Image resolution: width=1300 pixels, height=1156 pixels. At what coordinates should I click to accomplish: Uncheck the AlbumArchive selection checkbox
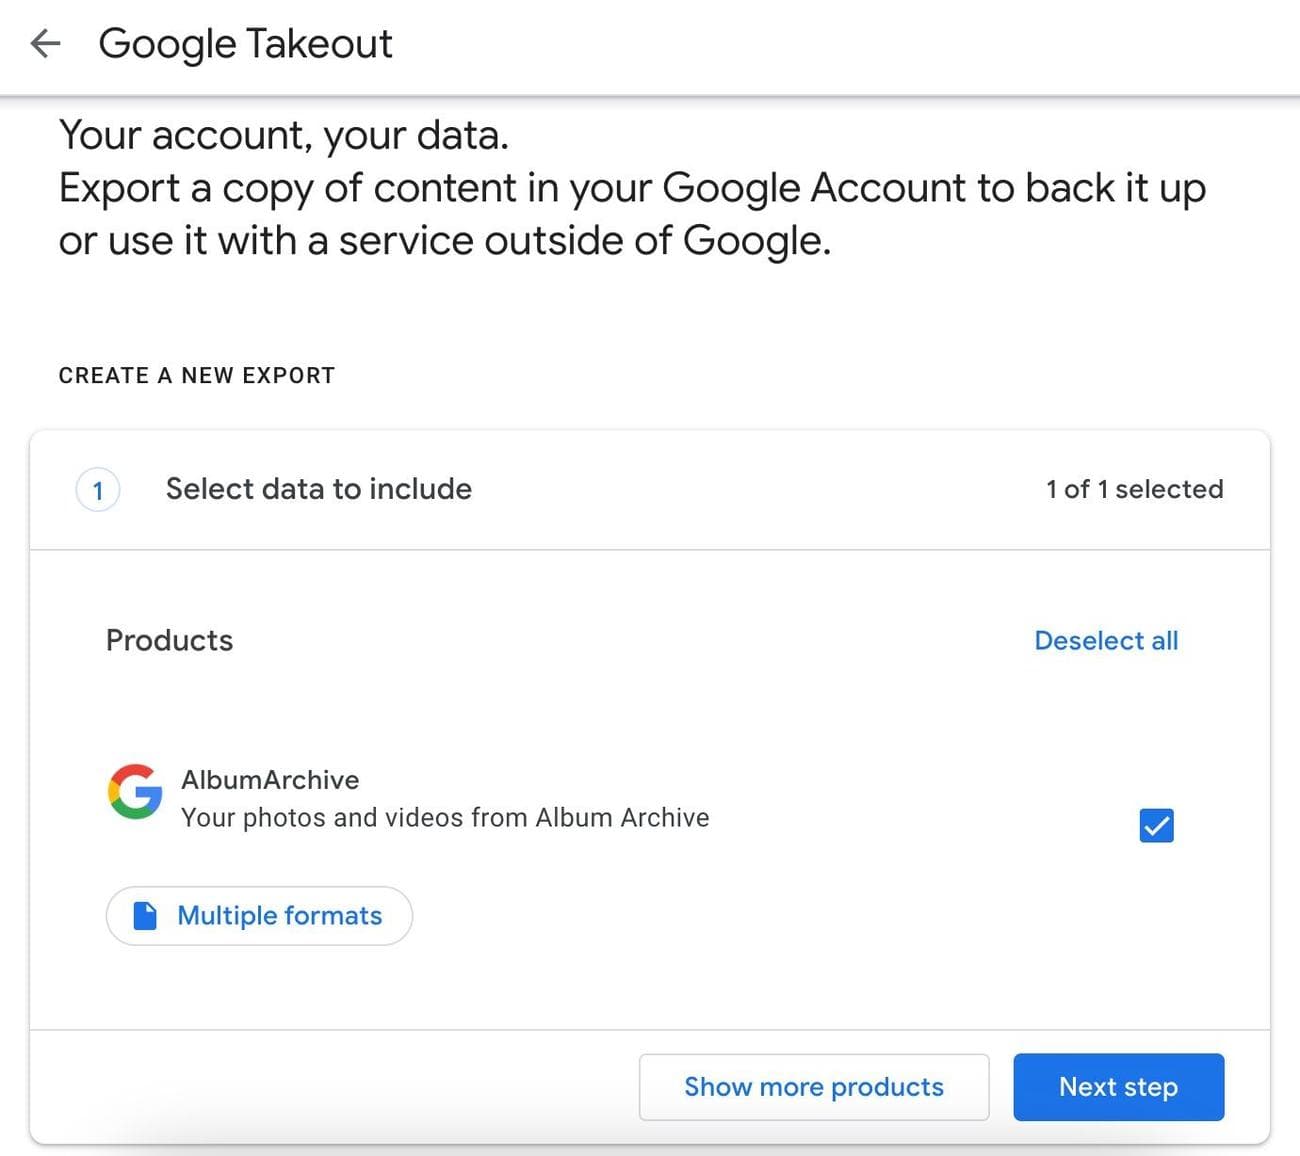tap(1156, 825)
